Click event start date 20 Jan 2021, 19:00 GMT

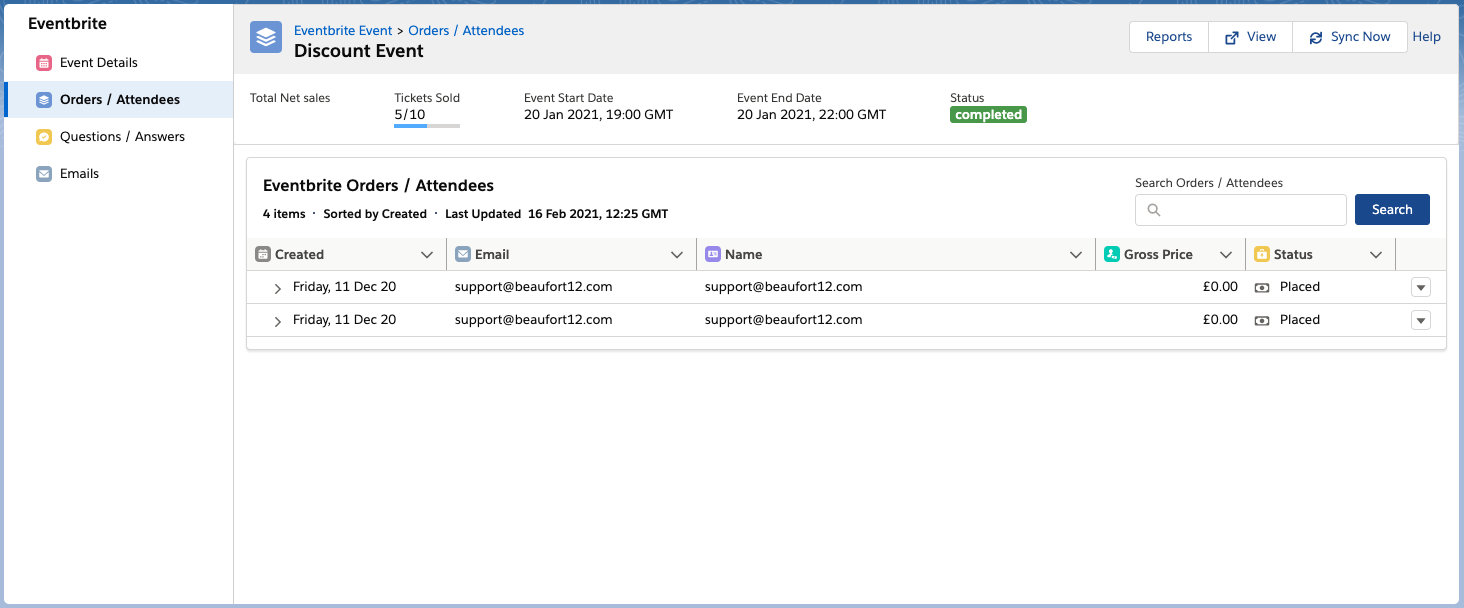(598, 115)
